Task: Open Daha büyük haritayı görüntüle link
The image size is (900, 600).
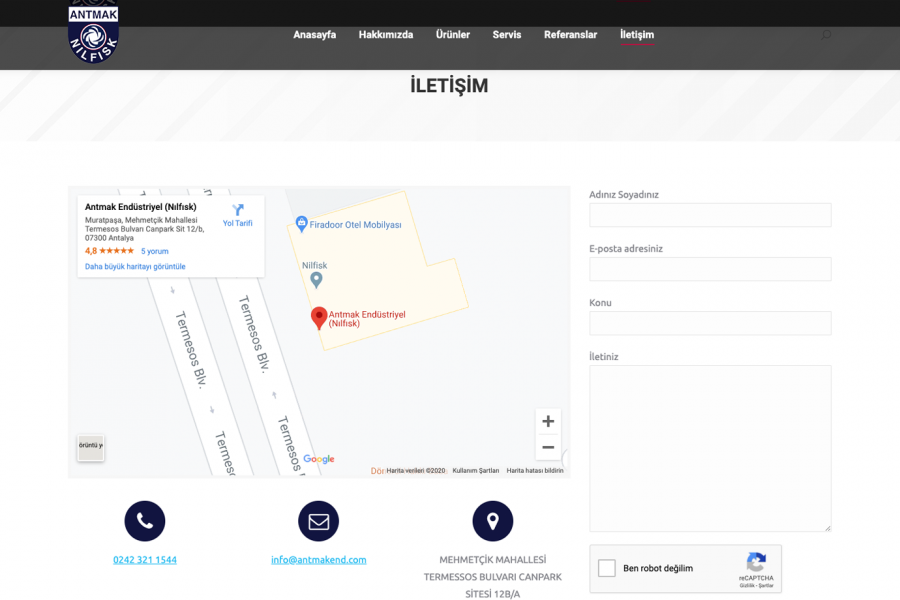Action: 135,267
